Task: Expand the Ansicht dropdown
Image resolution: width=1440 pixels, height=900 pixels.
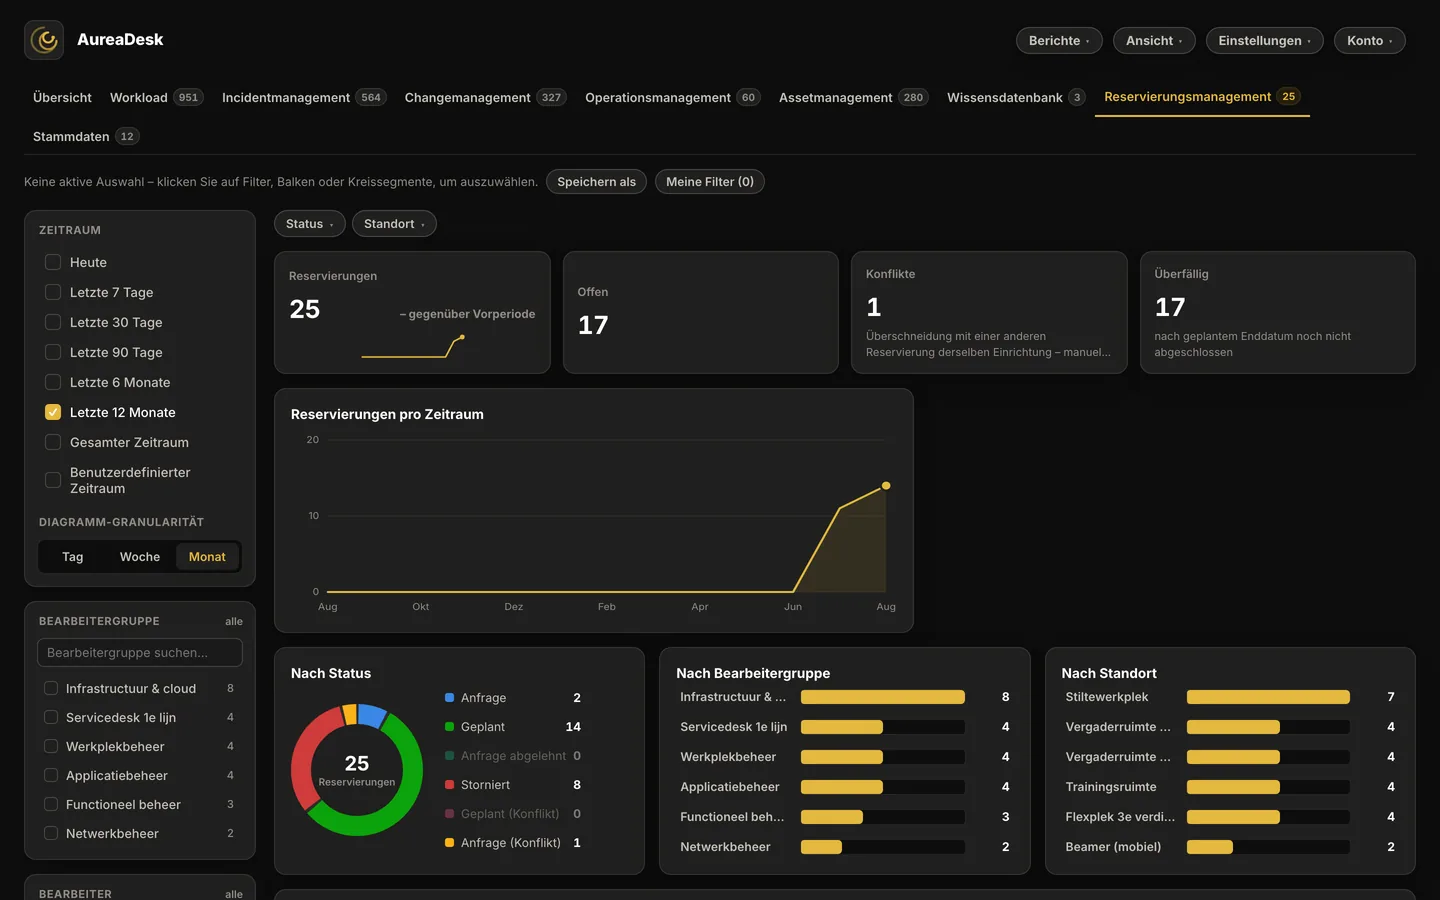Action: 1154,41
